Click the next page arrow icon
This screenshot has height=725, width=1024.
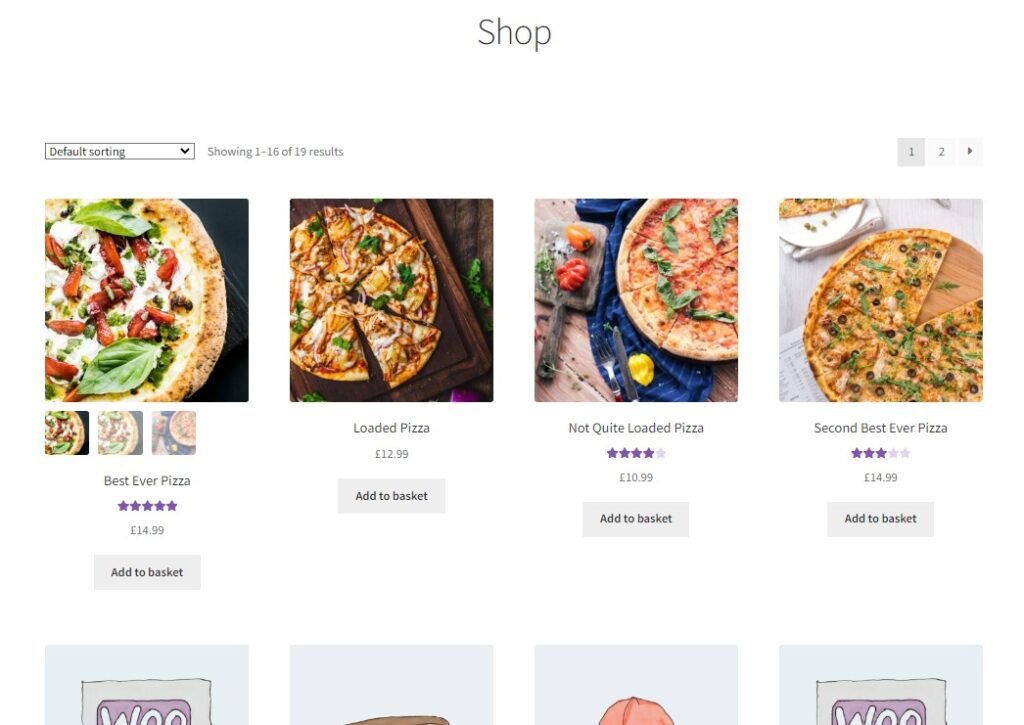pyautogui.click(x=969, y=151)
